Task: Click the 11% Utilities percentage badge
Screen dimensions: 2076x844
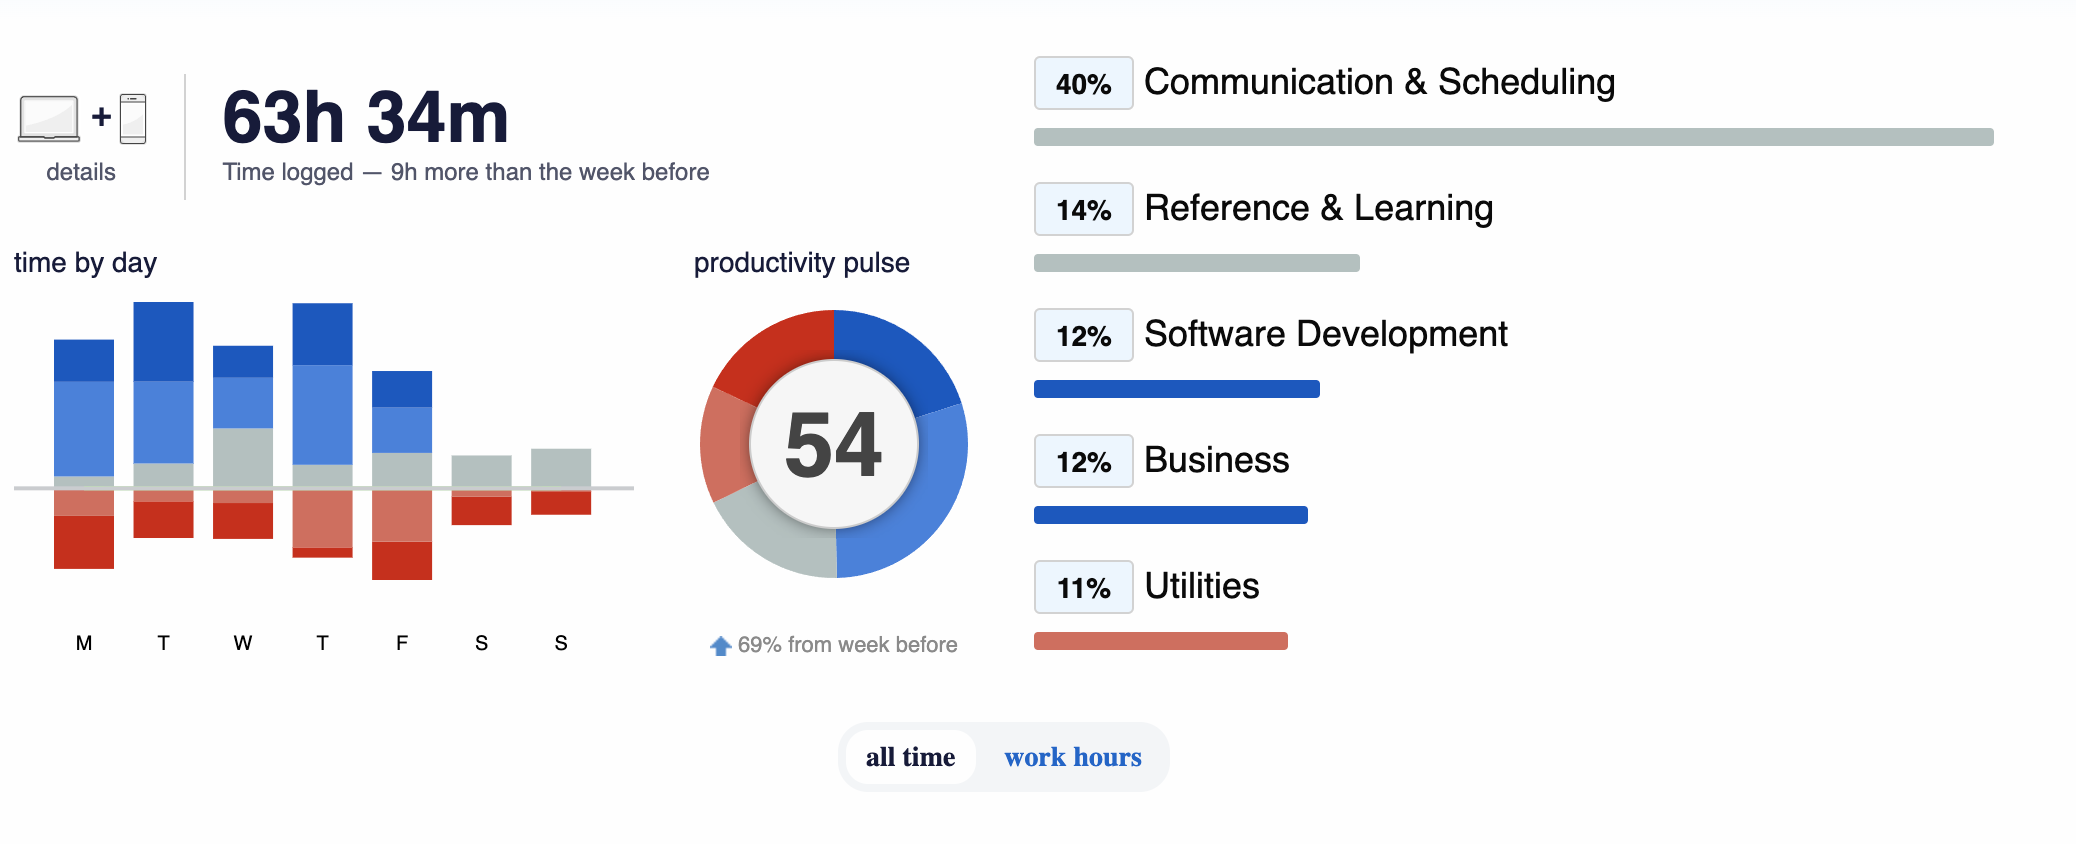Action: 1083,587
